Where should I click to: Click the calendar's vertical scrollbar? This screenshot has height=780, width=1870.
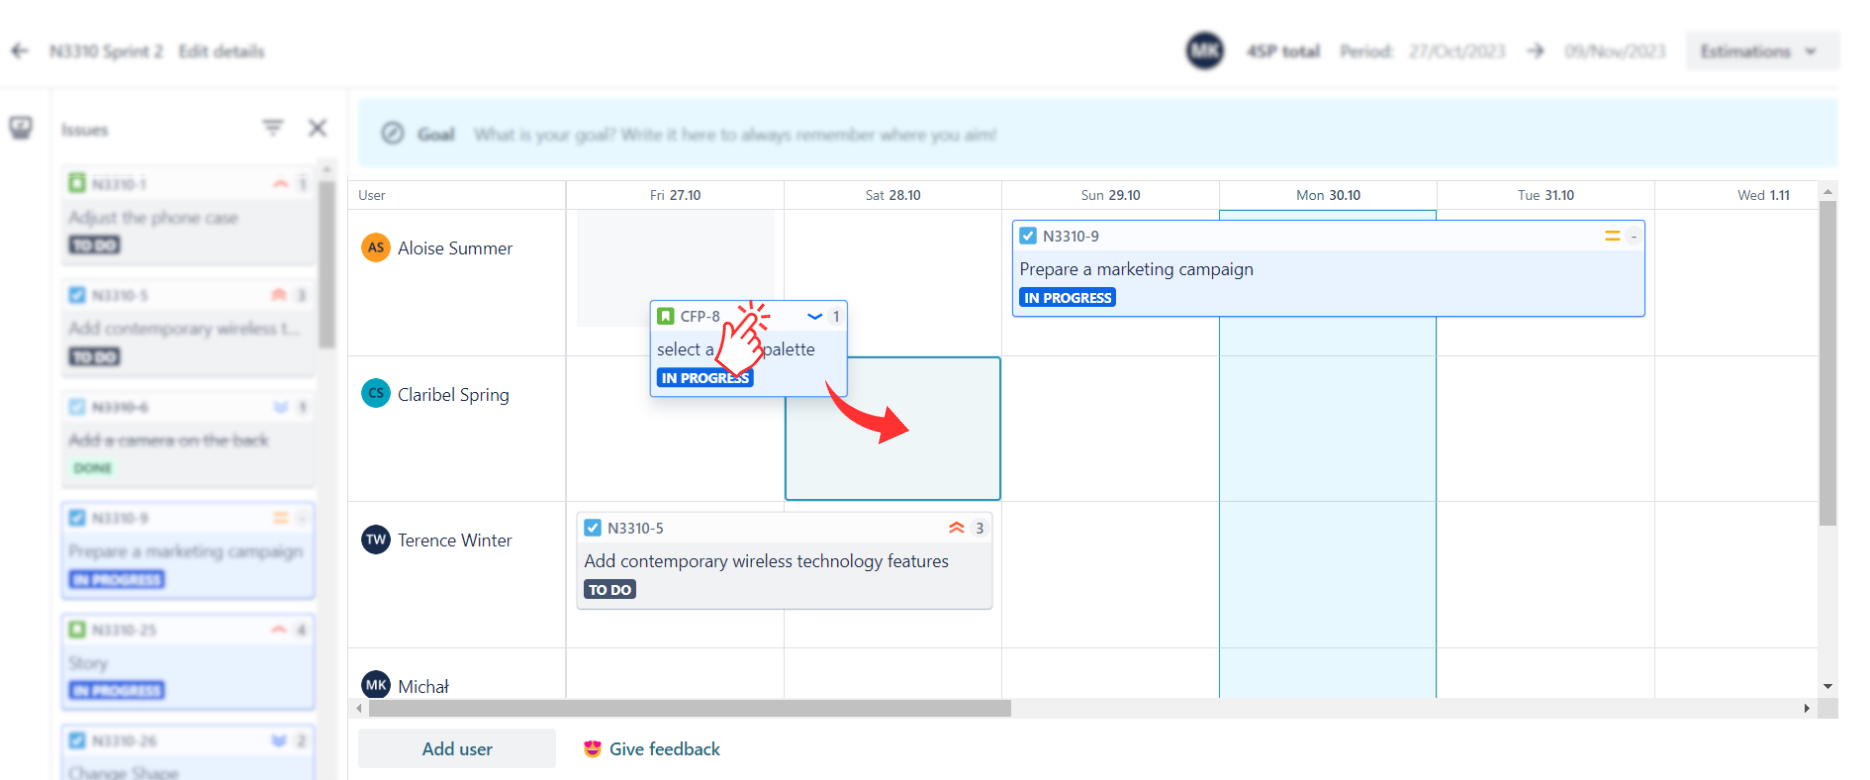click(x=1828, y=363)
